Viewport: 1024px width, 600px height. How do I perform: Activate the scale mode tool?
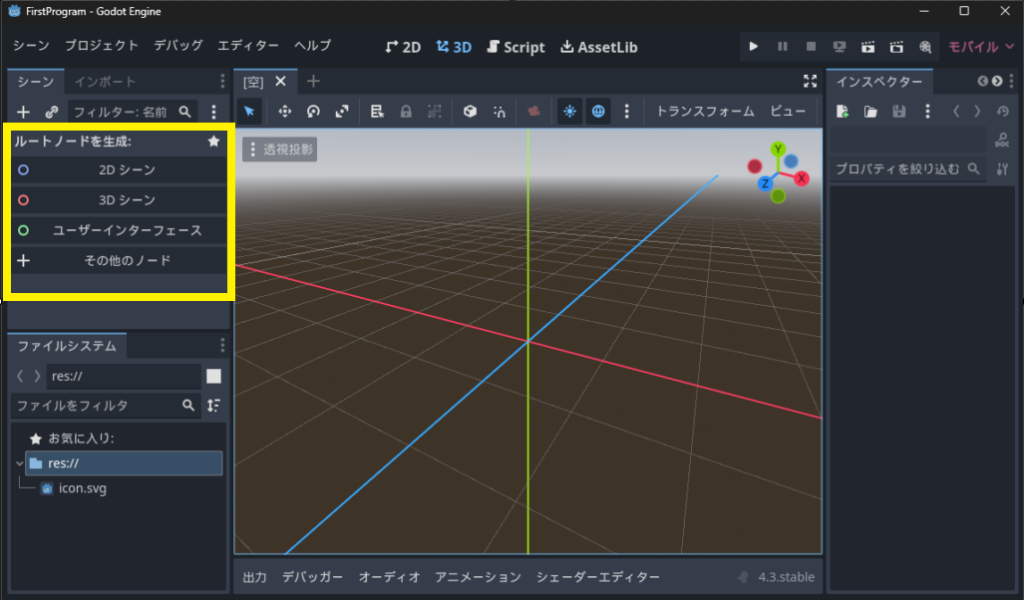[342, 111]
